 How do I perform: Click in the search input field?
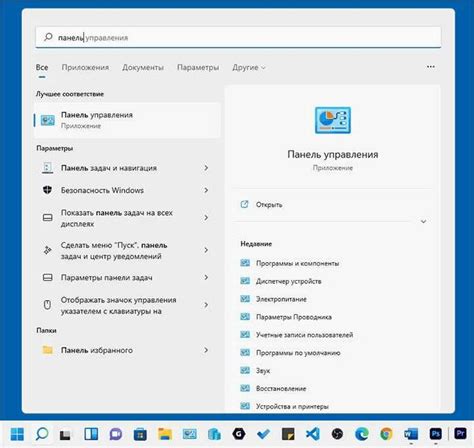pos(238,37)
